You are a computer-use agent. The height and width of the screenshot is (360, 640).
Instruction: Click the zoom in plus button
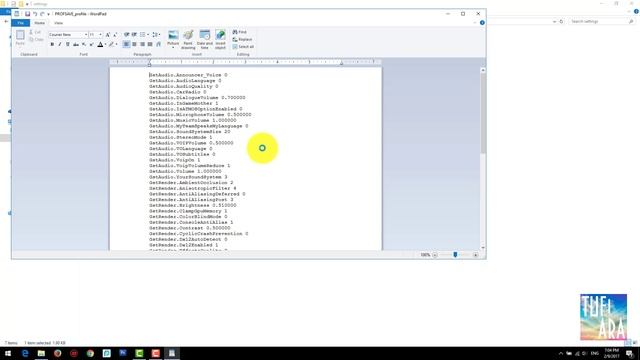click(476, 255)
